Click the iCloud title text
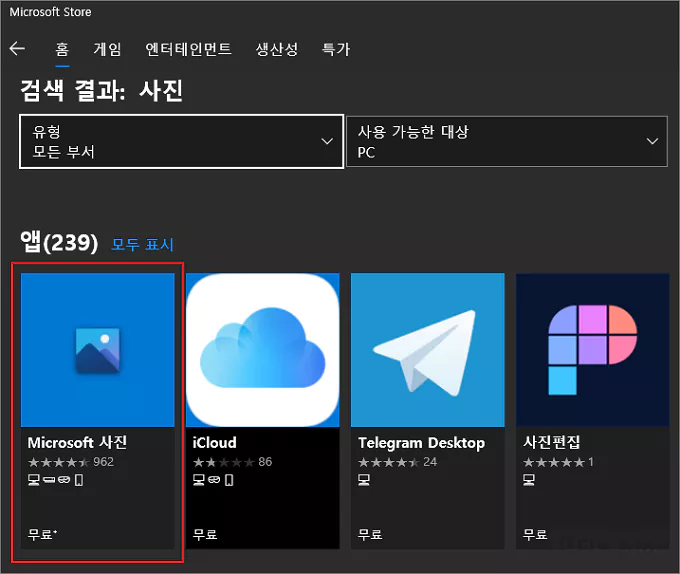 tap(215, 443)
